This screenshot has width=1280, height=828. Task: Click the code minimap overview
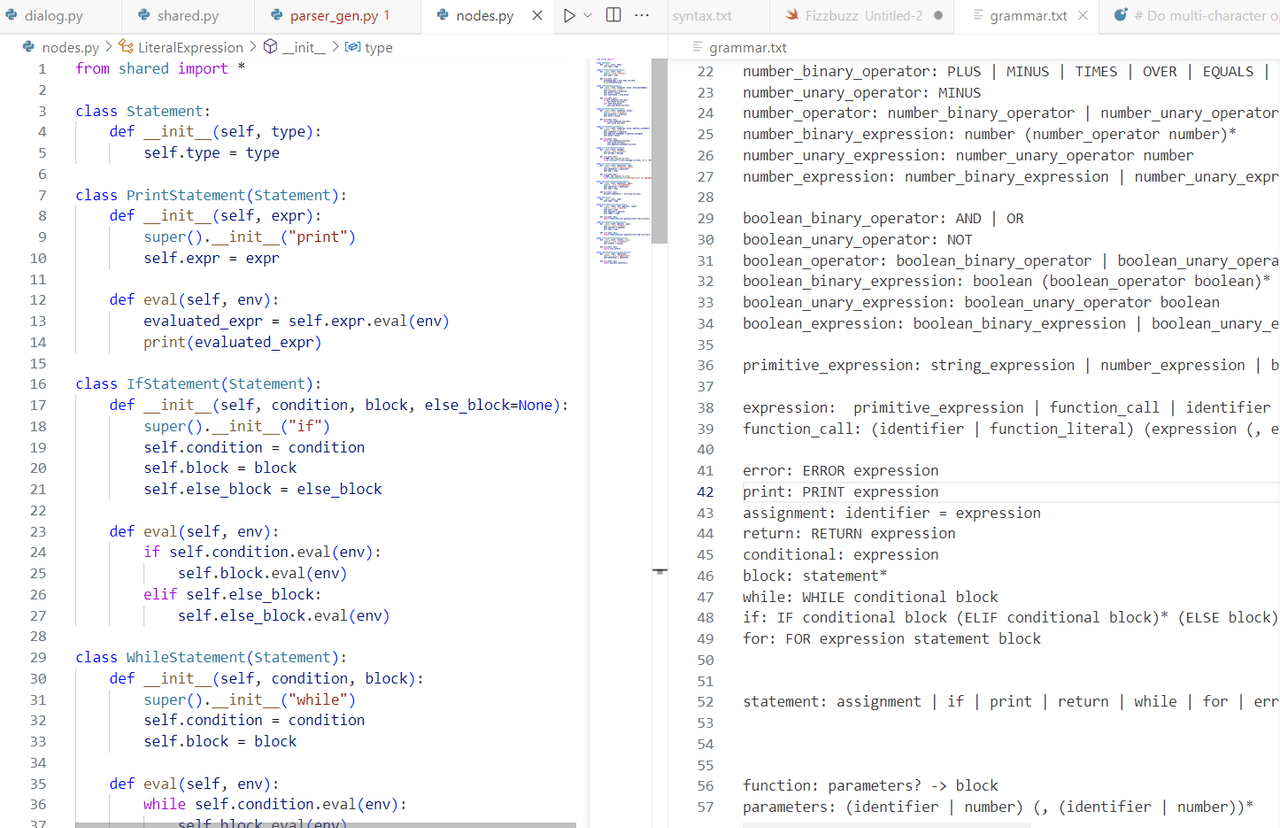point(622,150)
